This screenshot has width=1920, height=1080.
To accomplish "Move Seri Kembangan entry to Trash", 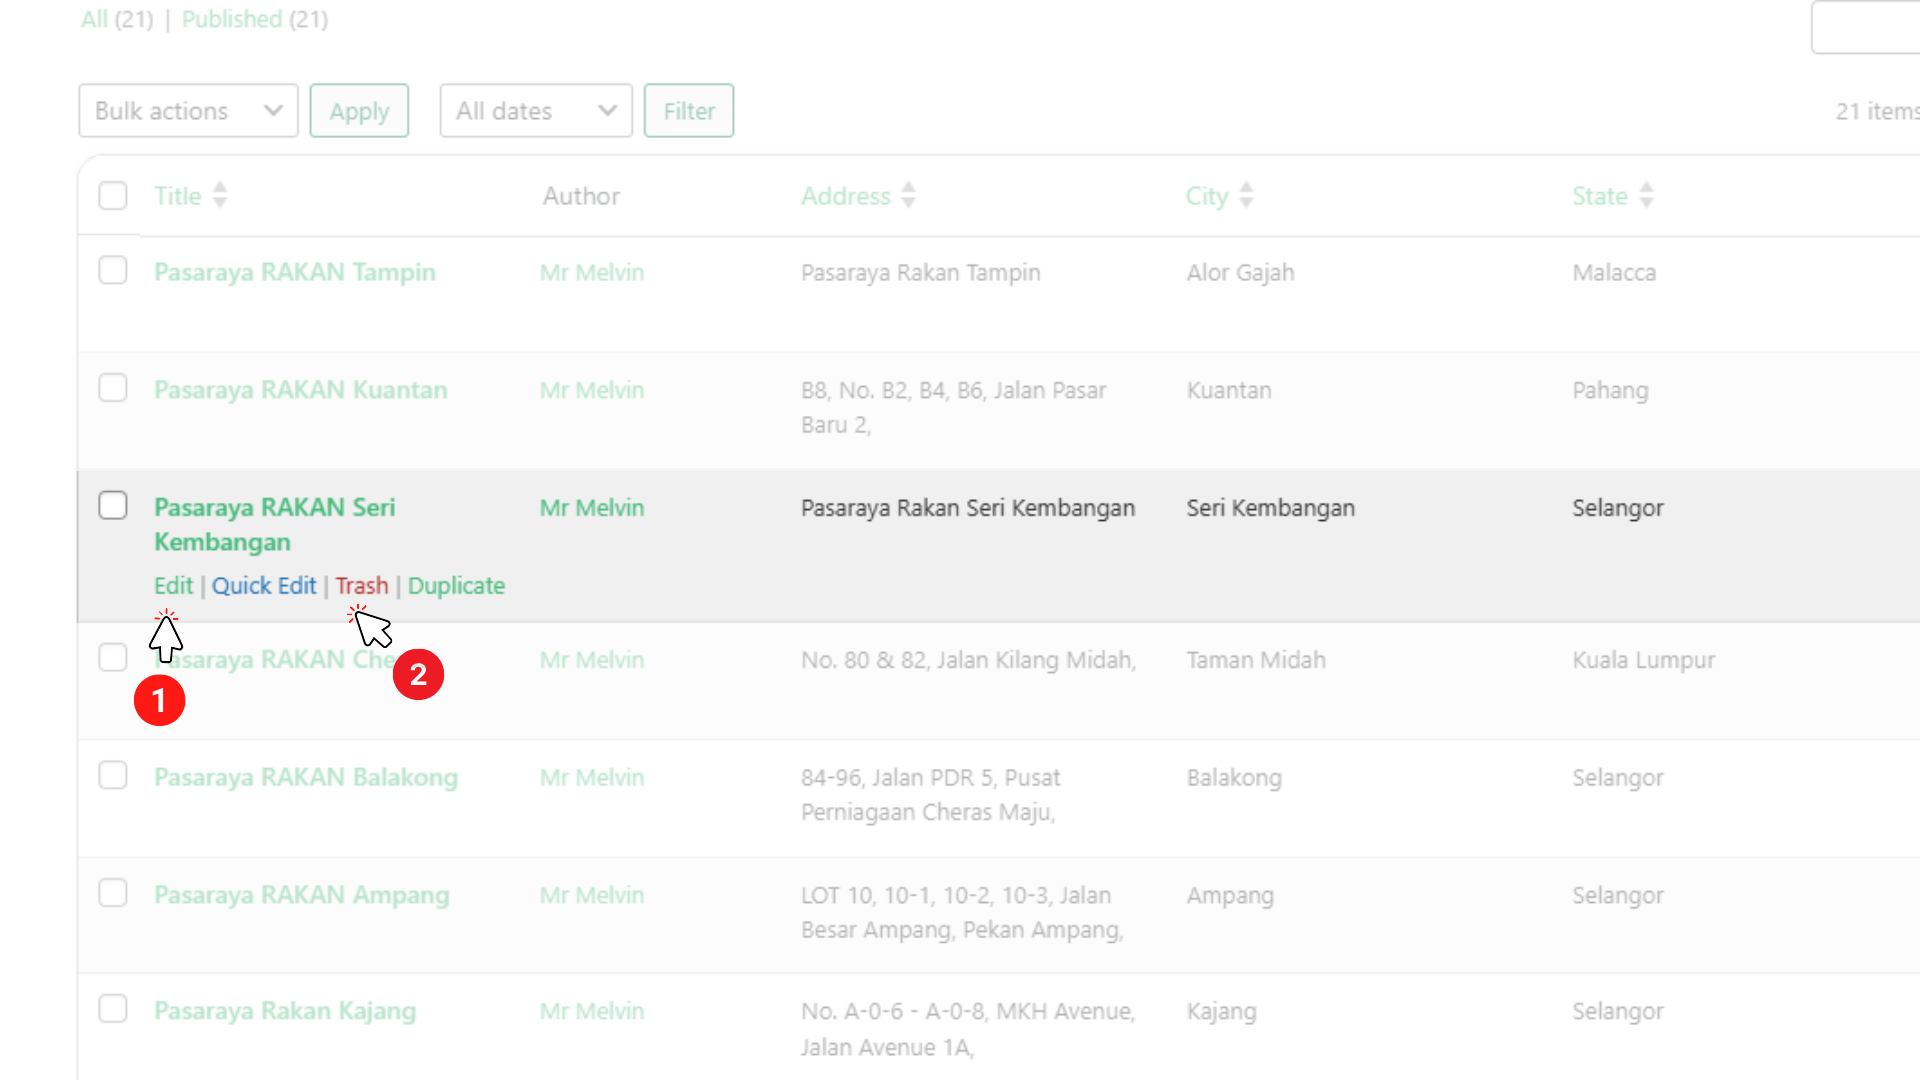I will [361, 586].
